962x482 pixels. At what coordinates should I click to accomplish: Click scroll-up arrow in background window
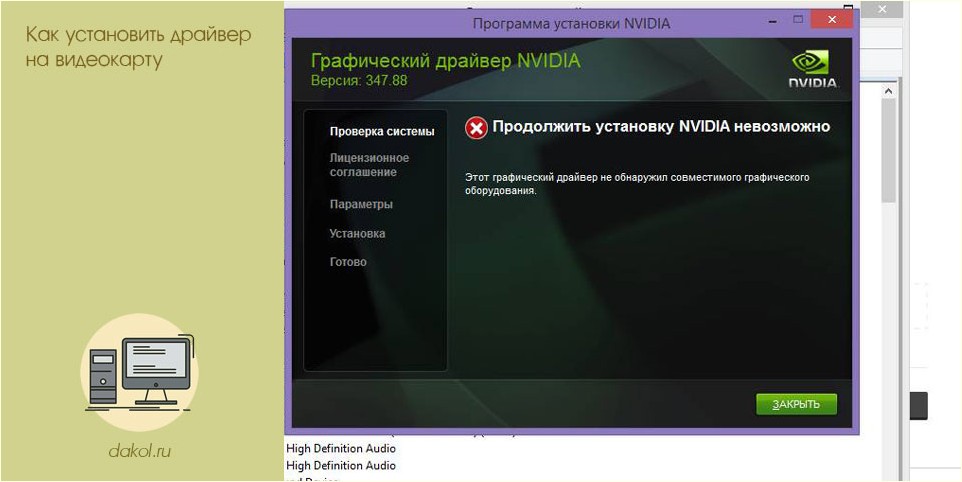(888, 91)
